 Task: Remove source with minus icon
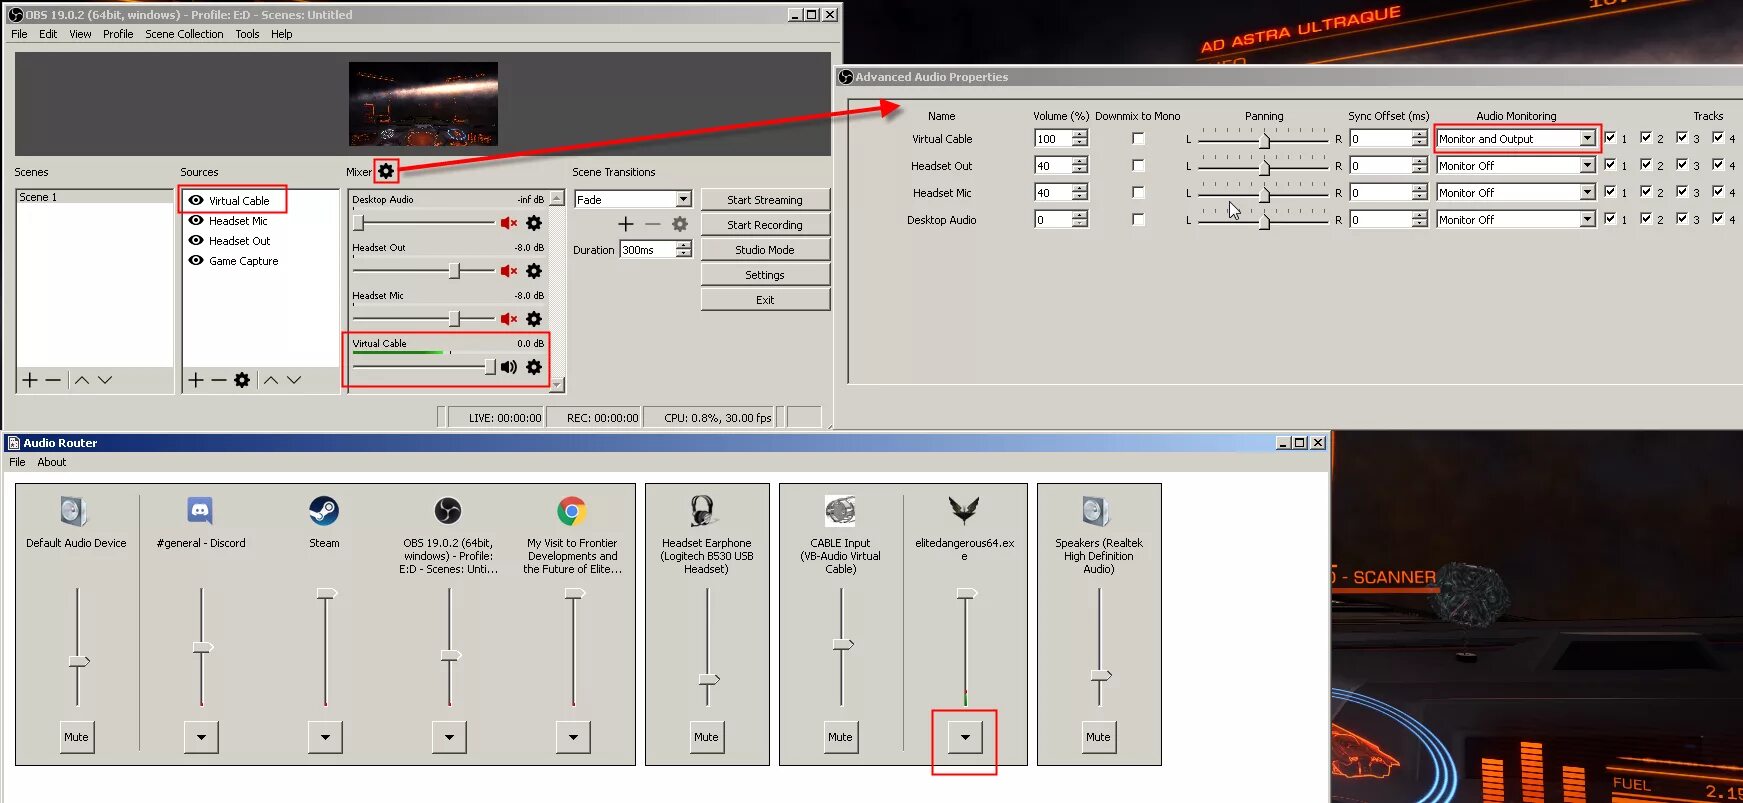[x=219, y=380]
